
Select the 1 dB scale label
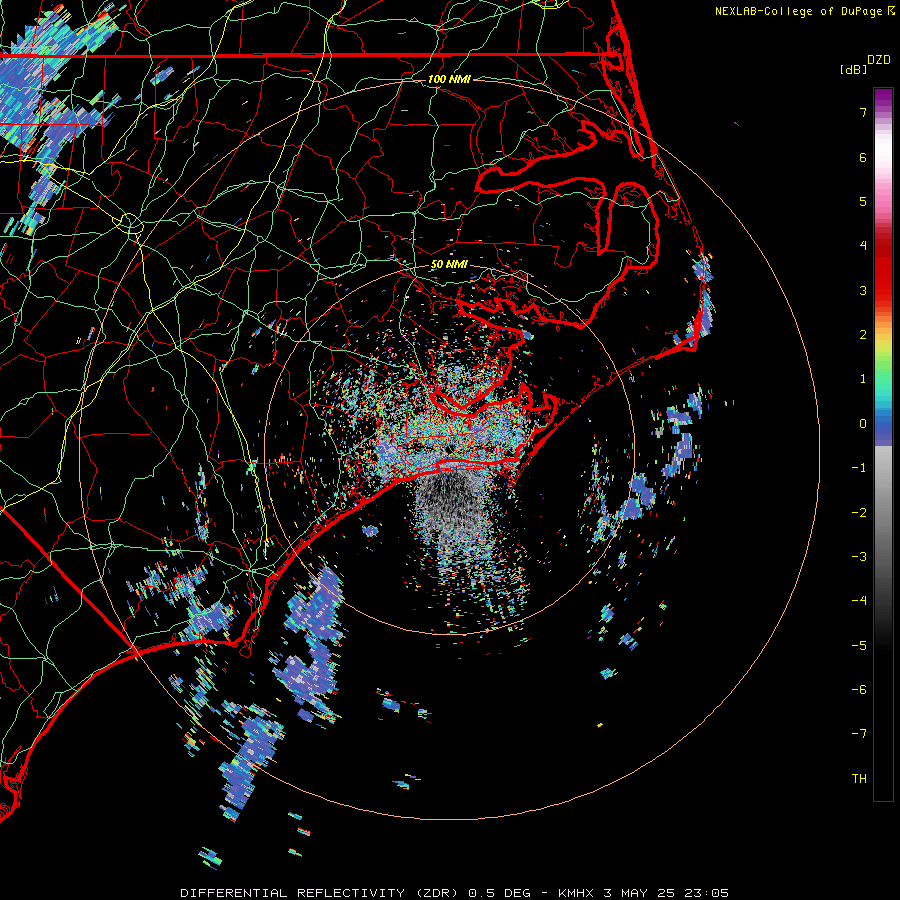pyautogui.click(x=863, y=379)
